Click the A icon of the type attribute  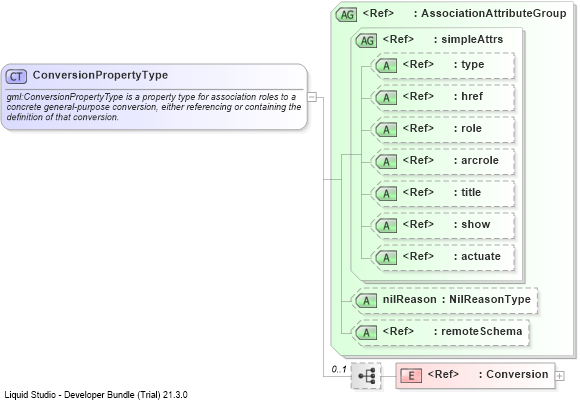tap(386, 65)
